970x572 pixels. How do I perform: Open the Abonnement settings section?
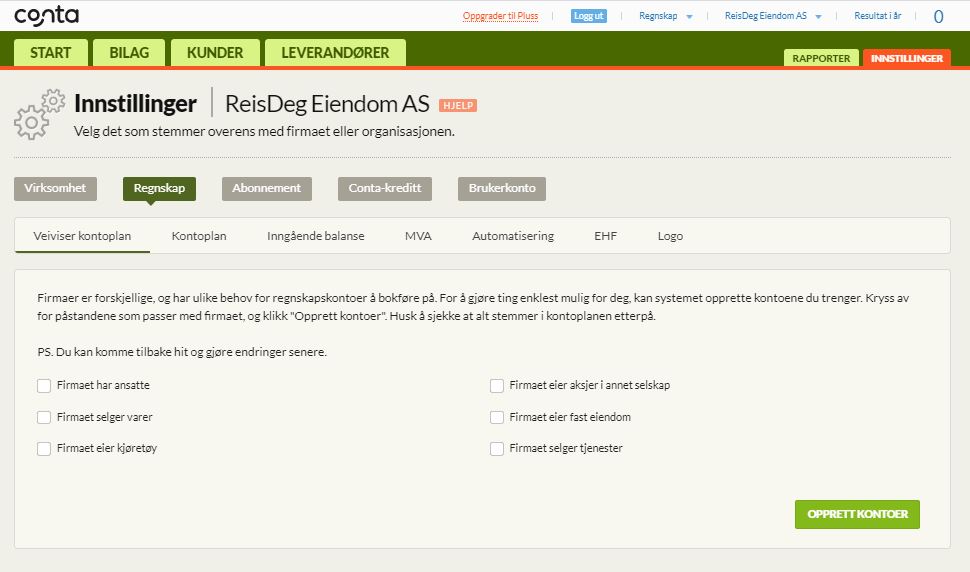click(x=267, y=189)
